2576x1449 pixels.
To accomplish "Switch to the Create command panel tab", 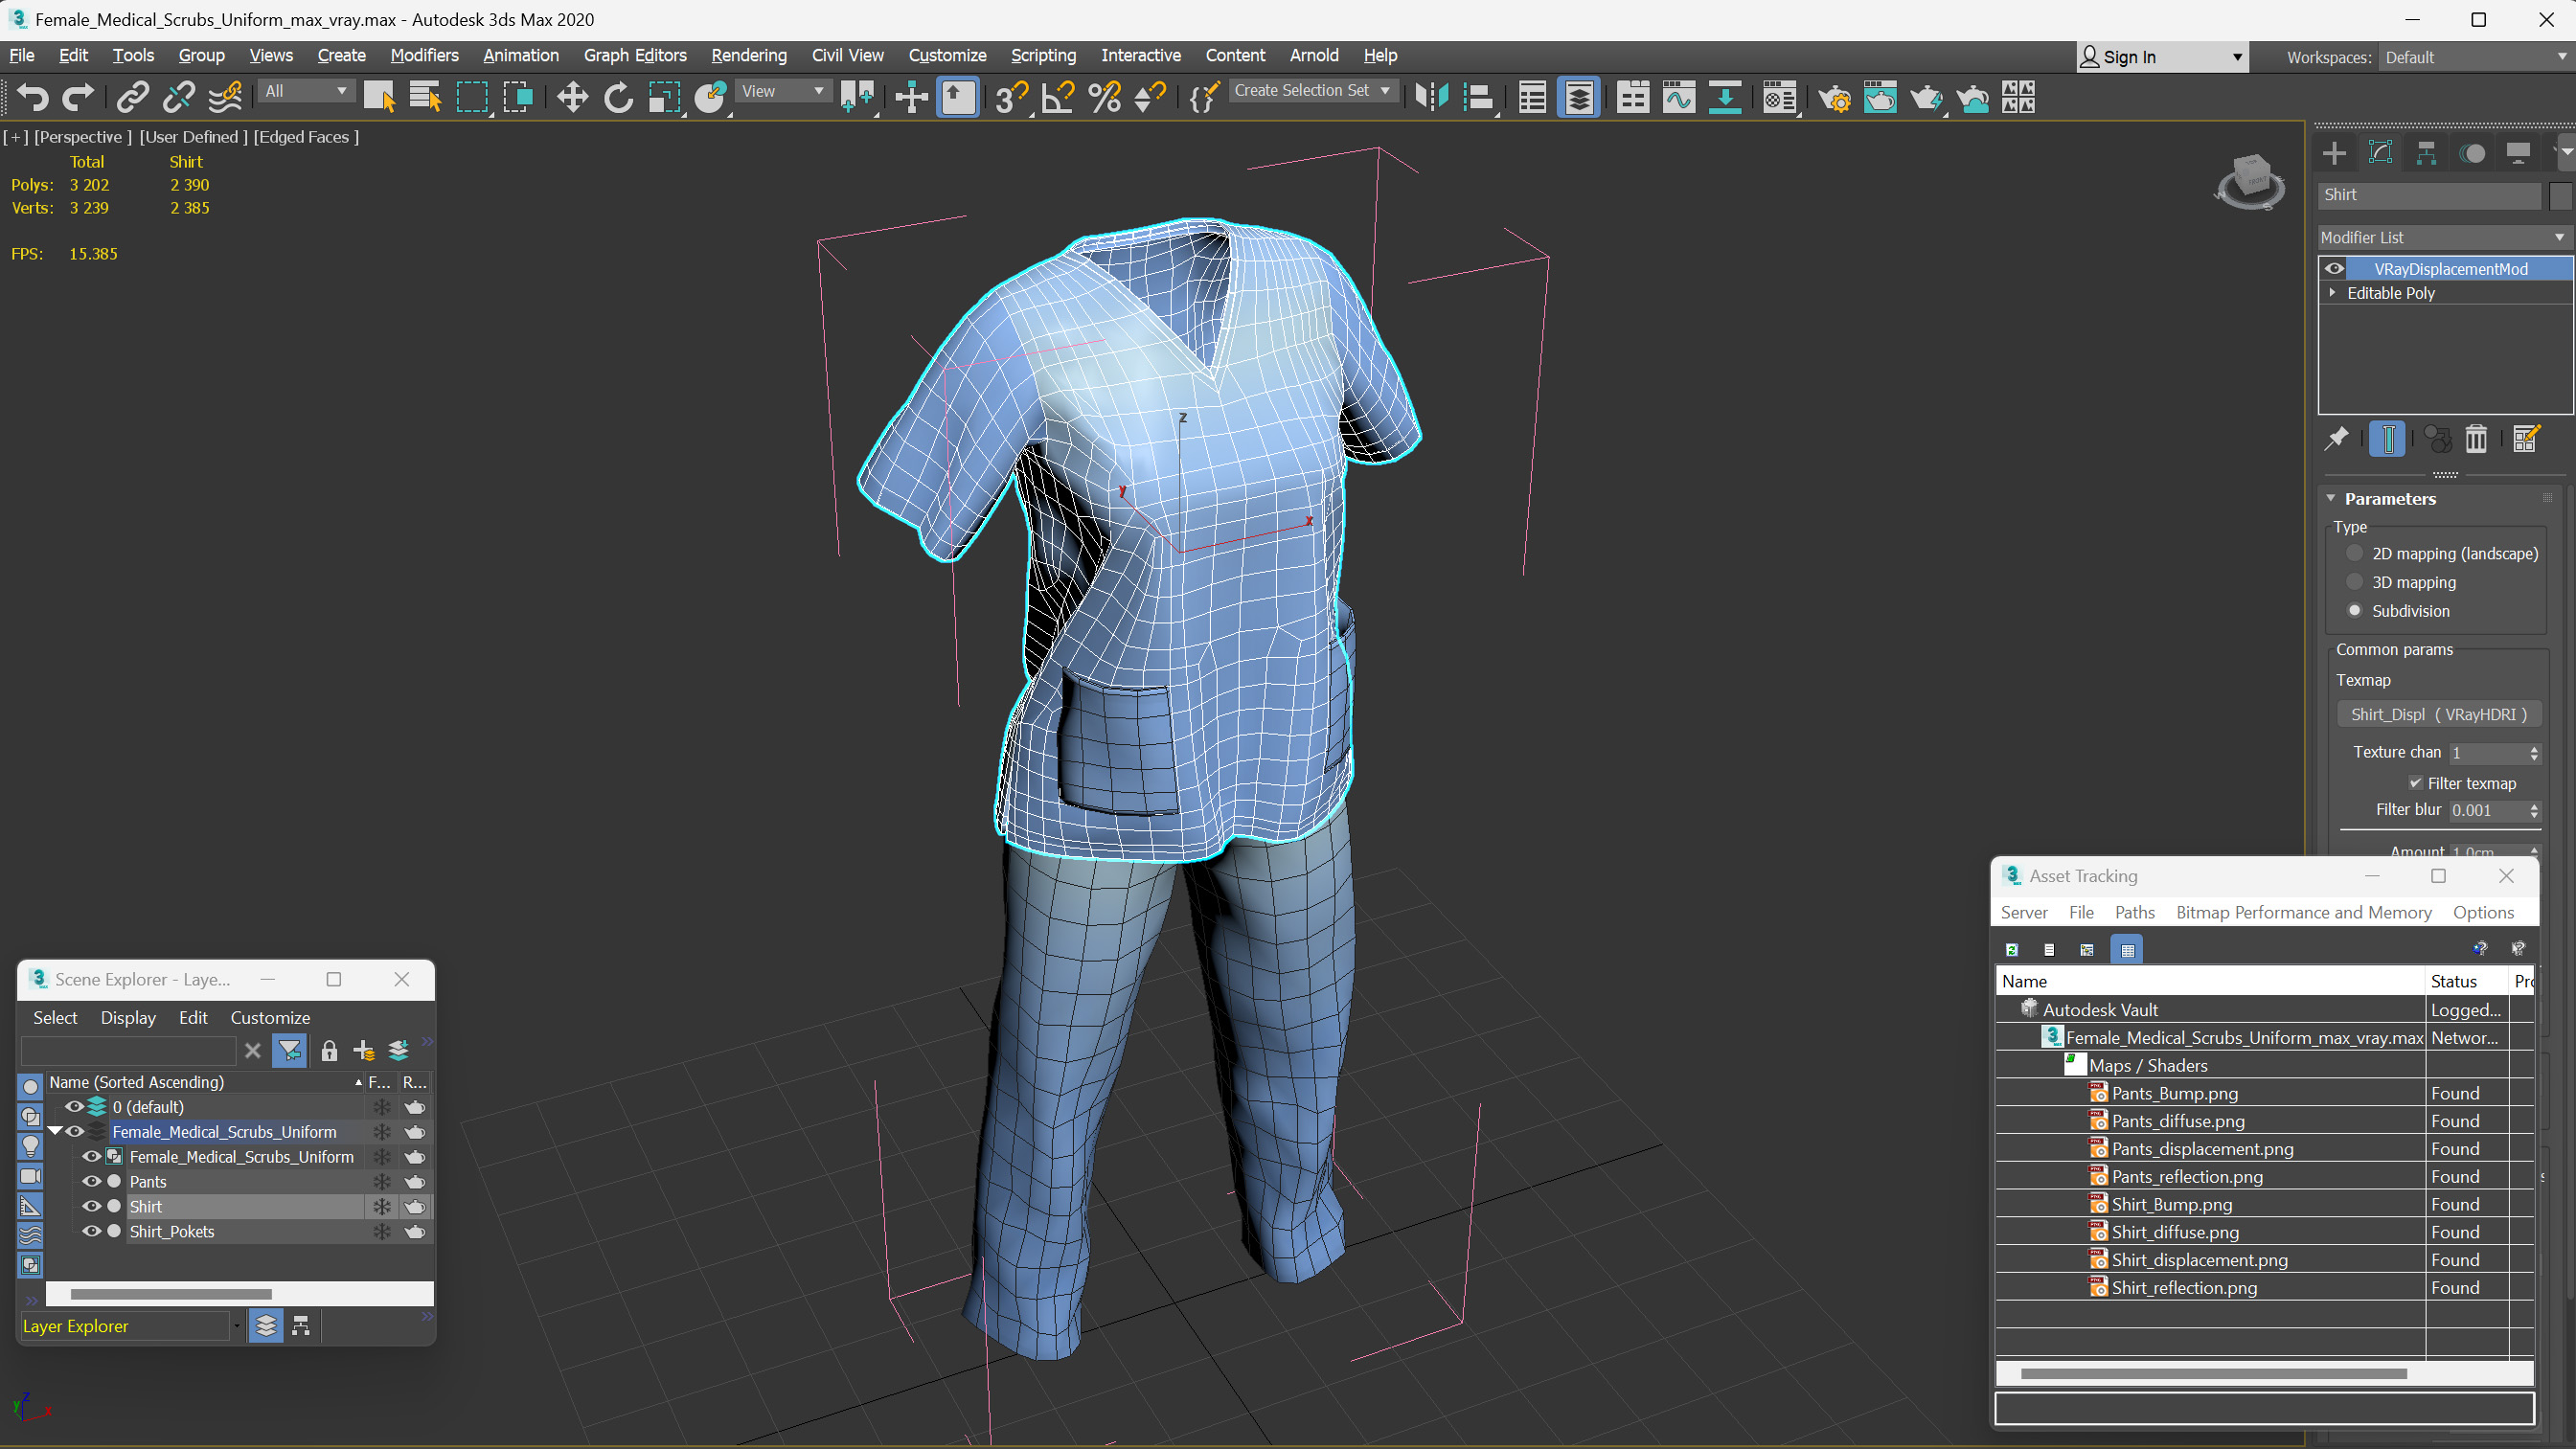I will tap(2334, 153).
